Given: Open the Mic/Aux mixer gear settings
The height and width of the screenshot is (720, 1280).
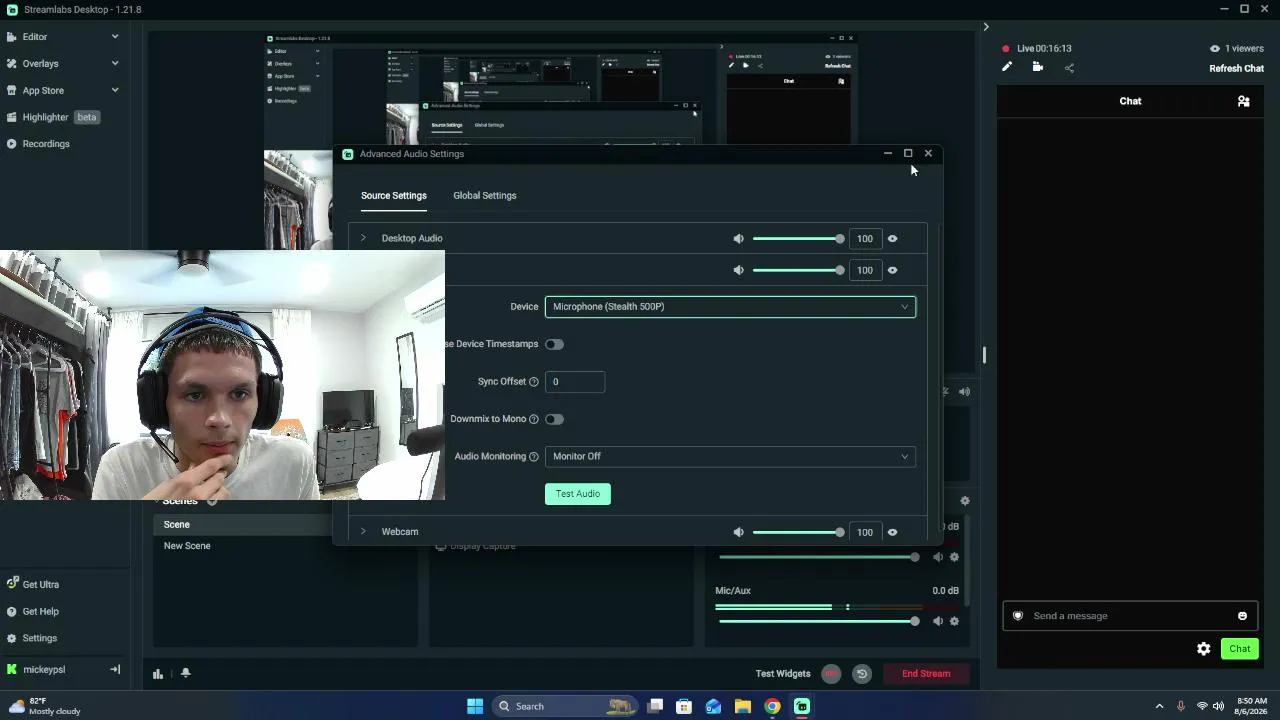Looking at the screenshot, I should click(x=954, y=621).
